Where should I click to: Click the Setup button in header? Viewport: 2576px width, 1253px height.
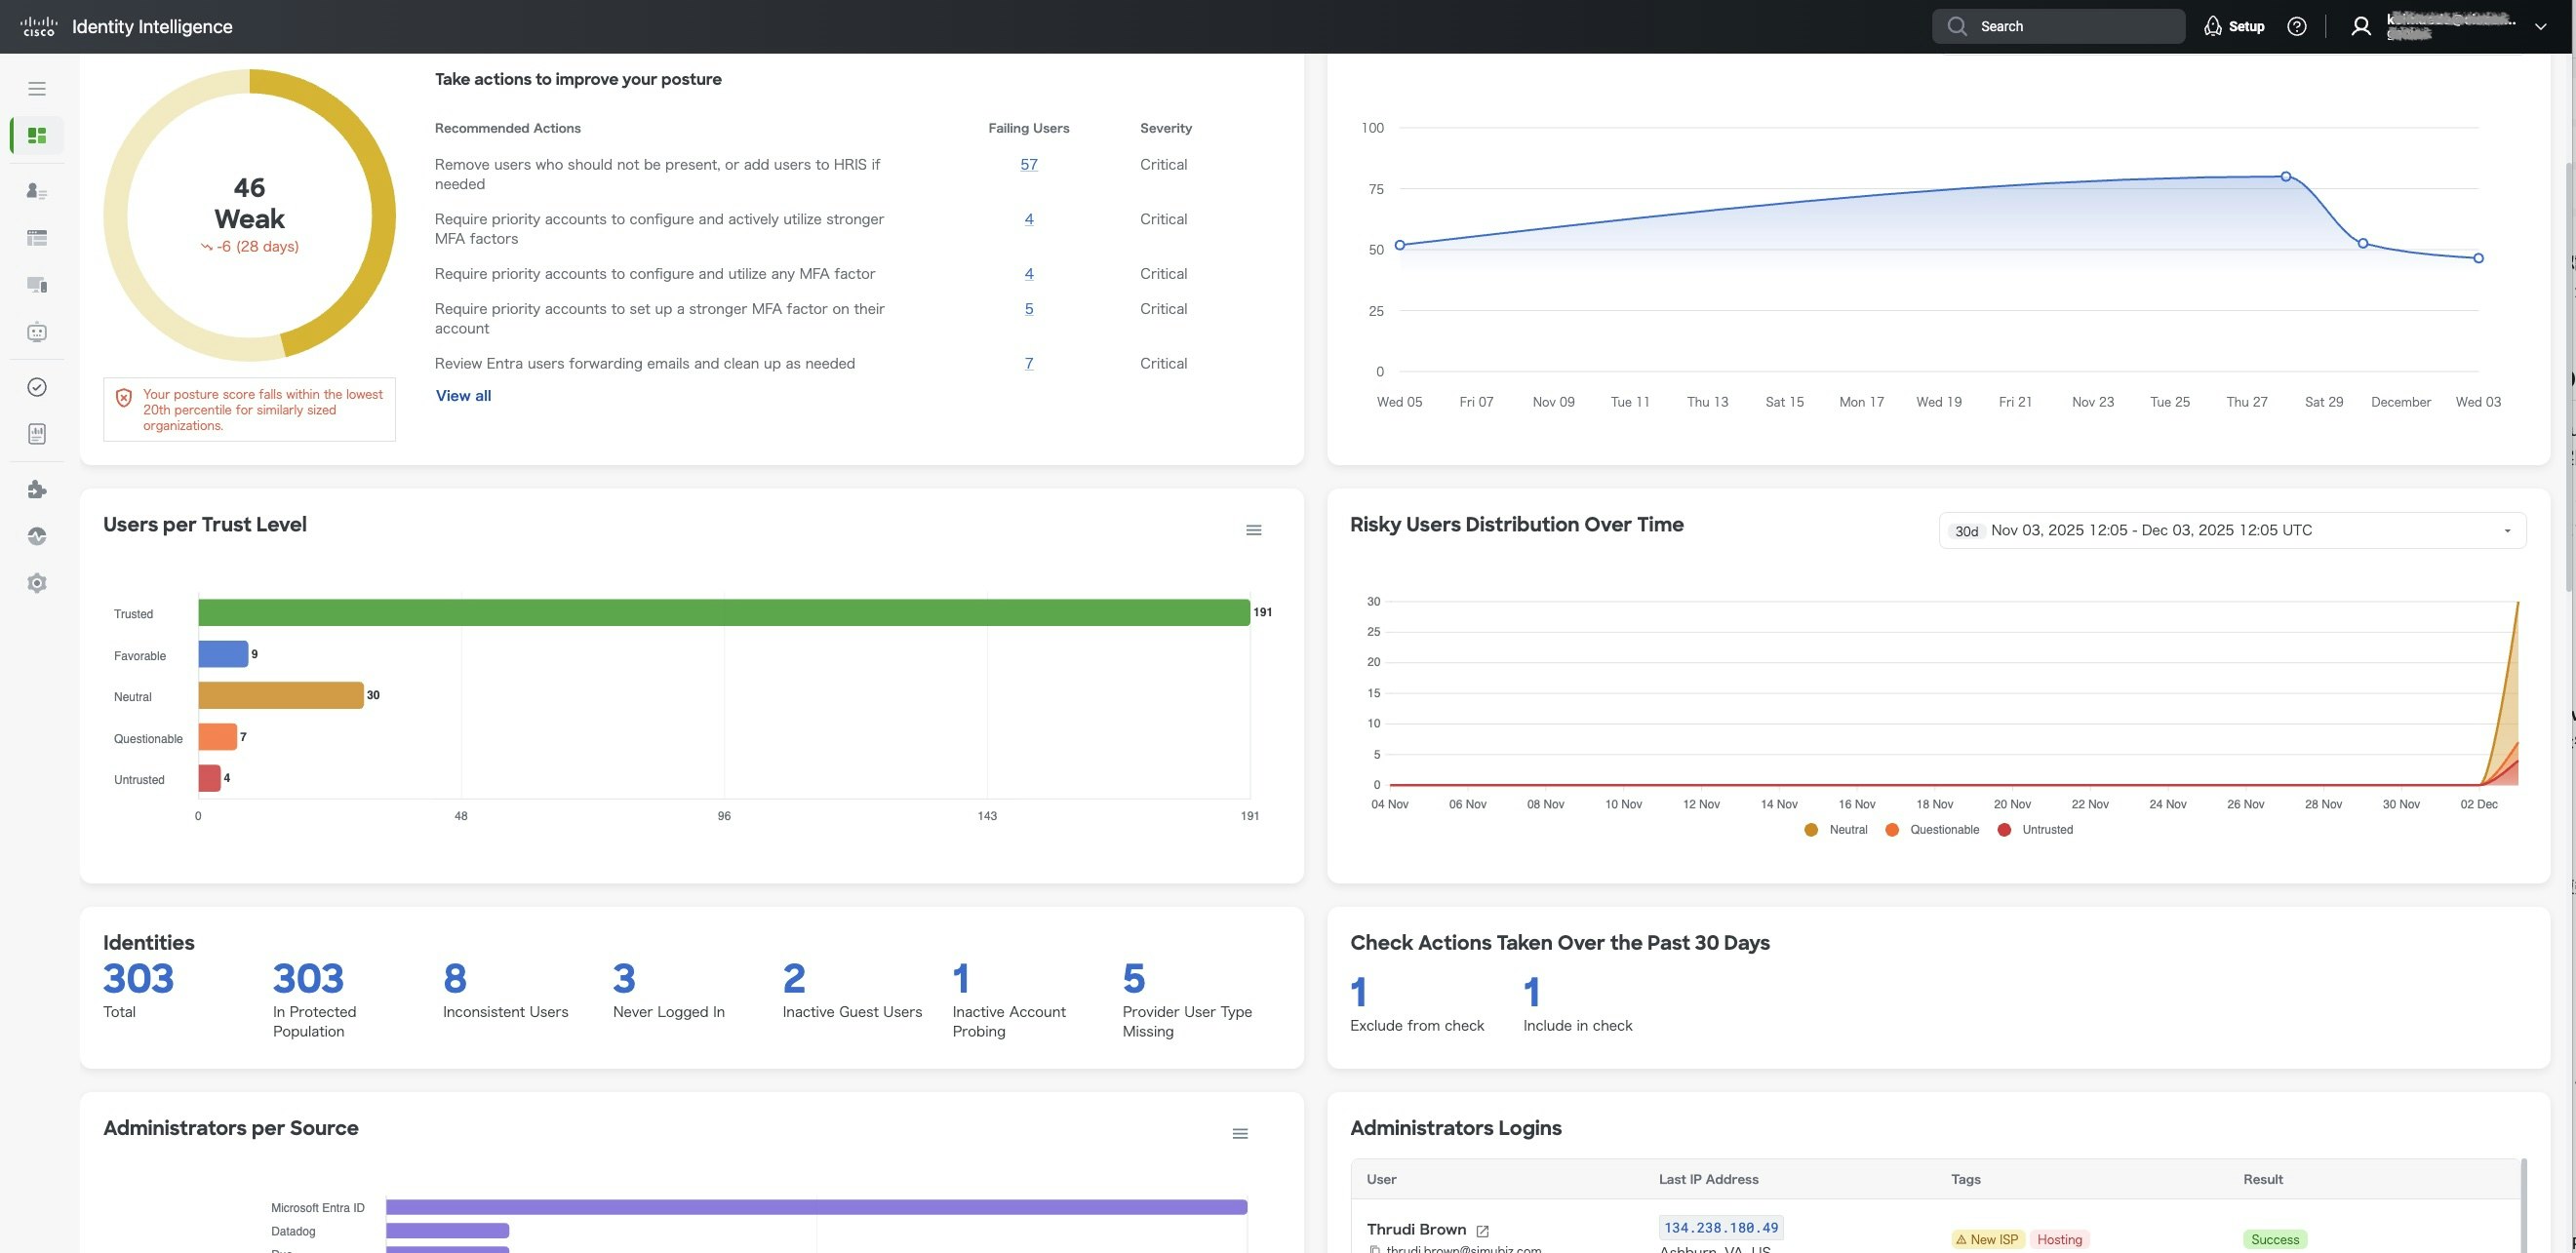tap(2234, 27)
